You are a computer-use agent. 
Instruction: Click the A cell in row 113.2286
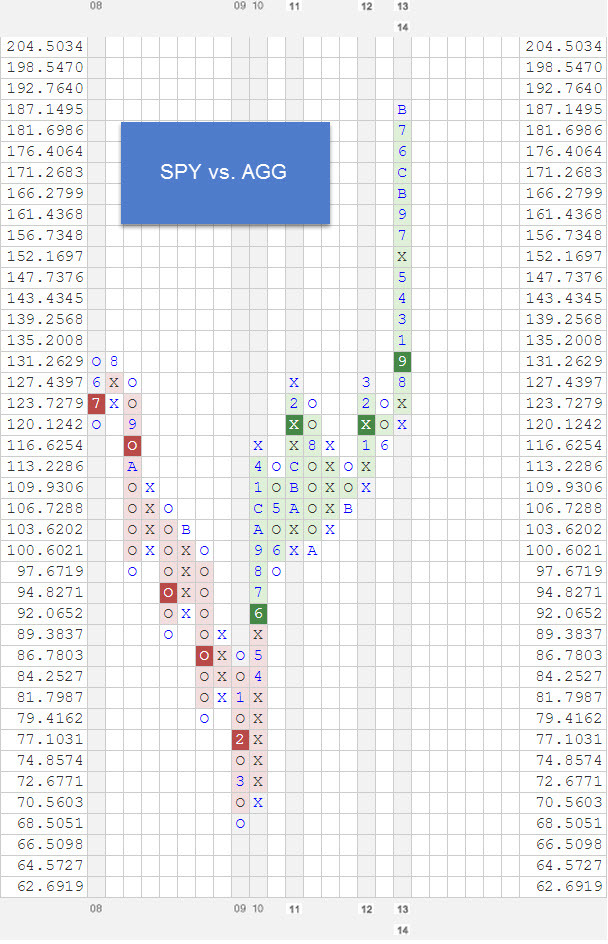tap(132, 467)
